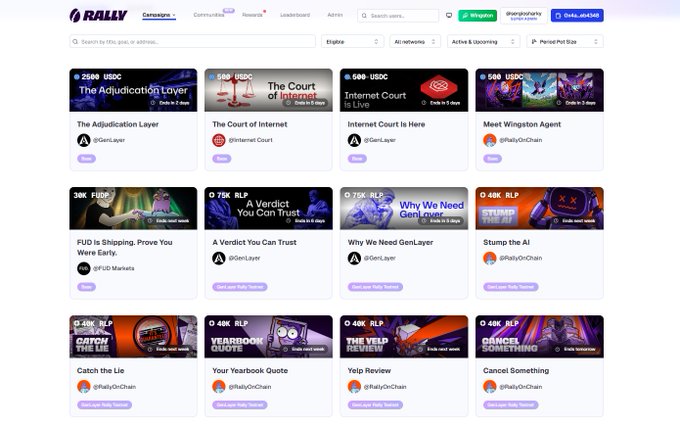
Task: Open the Period Pot Size sort dropdown
Action: click(x=565, y=42)
